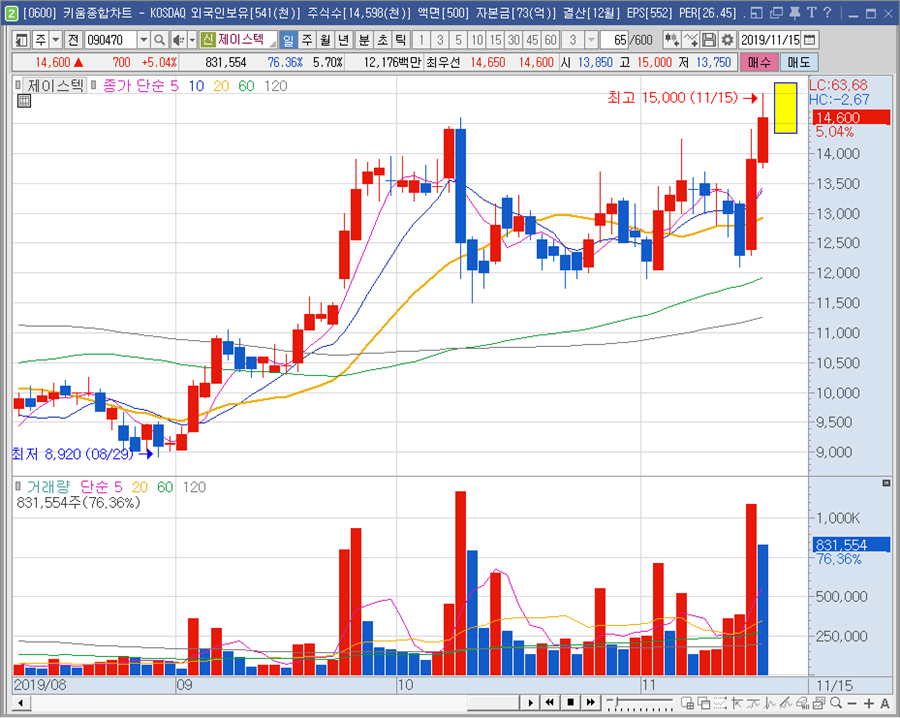Click the pin window icon in title bar
Image resolution: width=900 pixels, height=718 pixels.
click(794, 12)
